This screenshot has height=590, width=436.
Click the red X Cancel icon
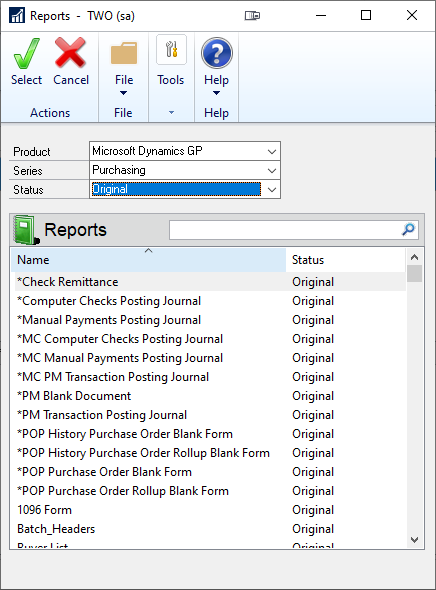tap(70, 53)
